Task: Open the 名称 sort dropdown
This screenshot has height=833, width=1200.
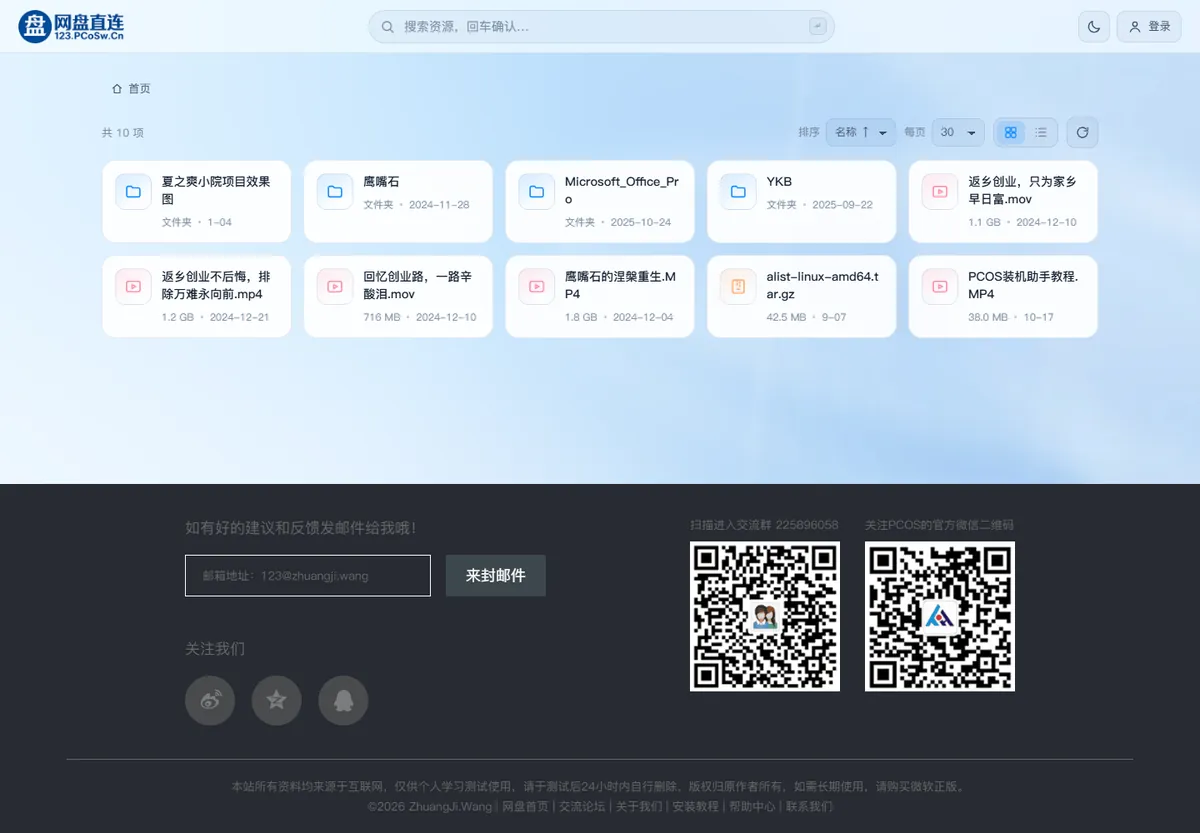Action: 860,132
